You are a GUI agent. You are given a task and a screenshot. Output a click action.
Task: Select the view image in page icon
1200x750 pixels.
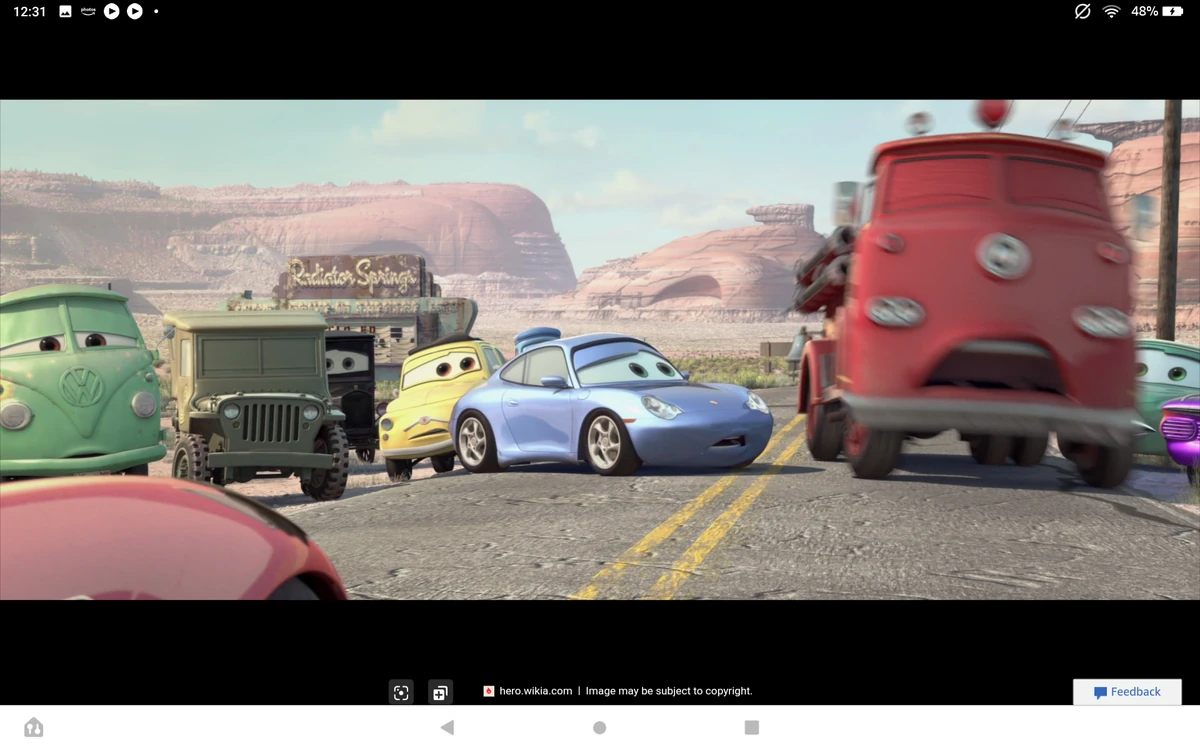tap(439, 691)
